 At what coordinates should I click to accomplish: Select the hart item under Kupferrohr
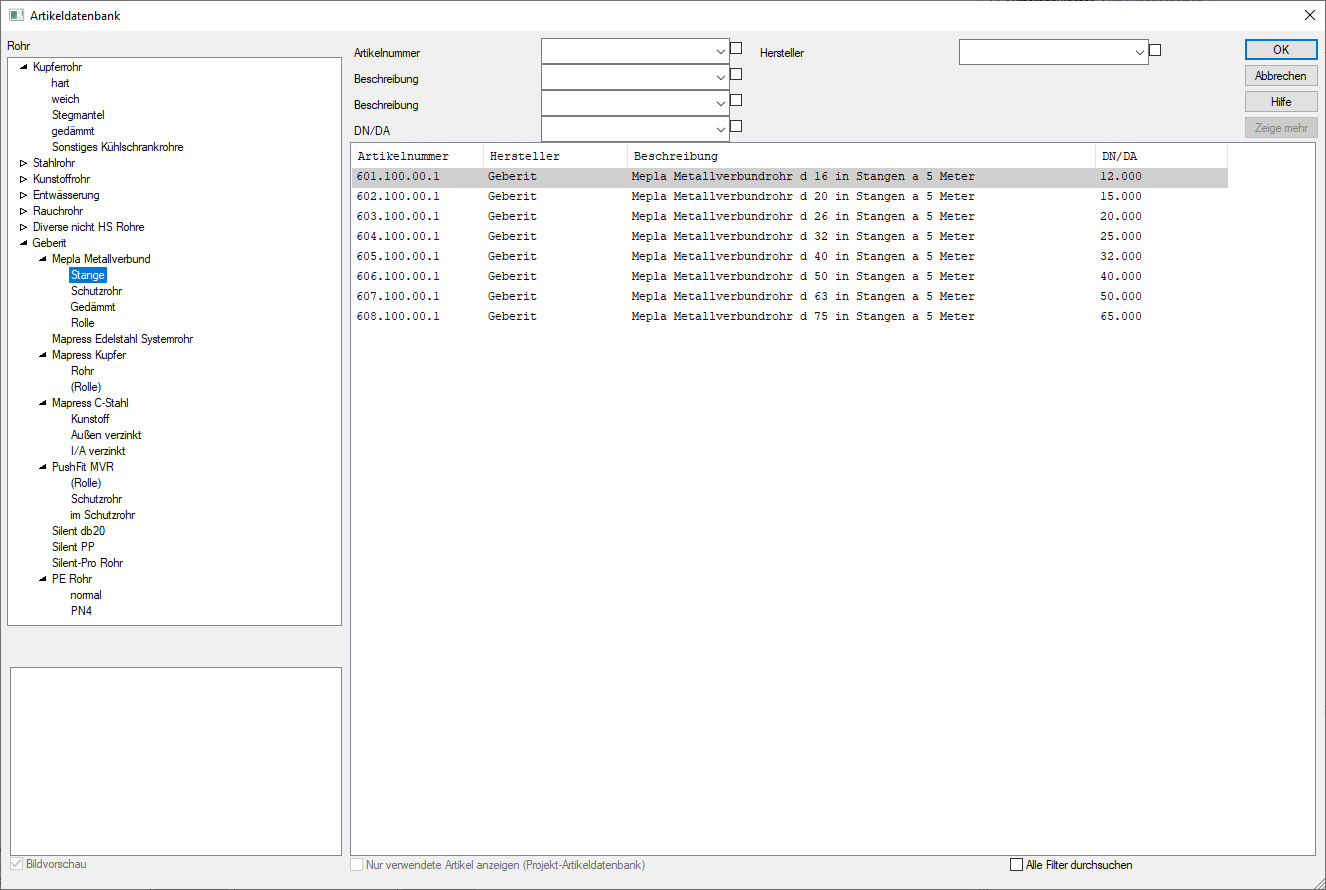[61, 83]
